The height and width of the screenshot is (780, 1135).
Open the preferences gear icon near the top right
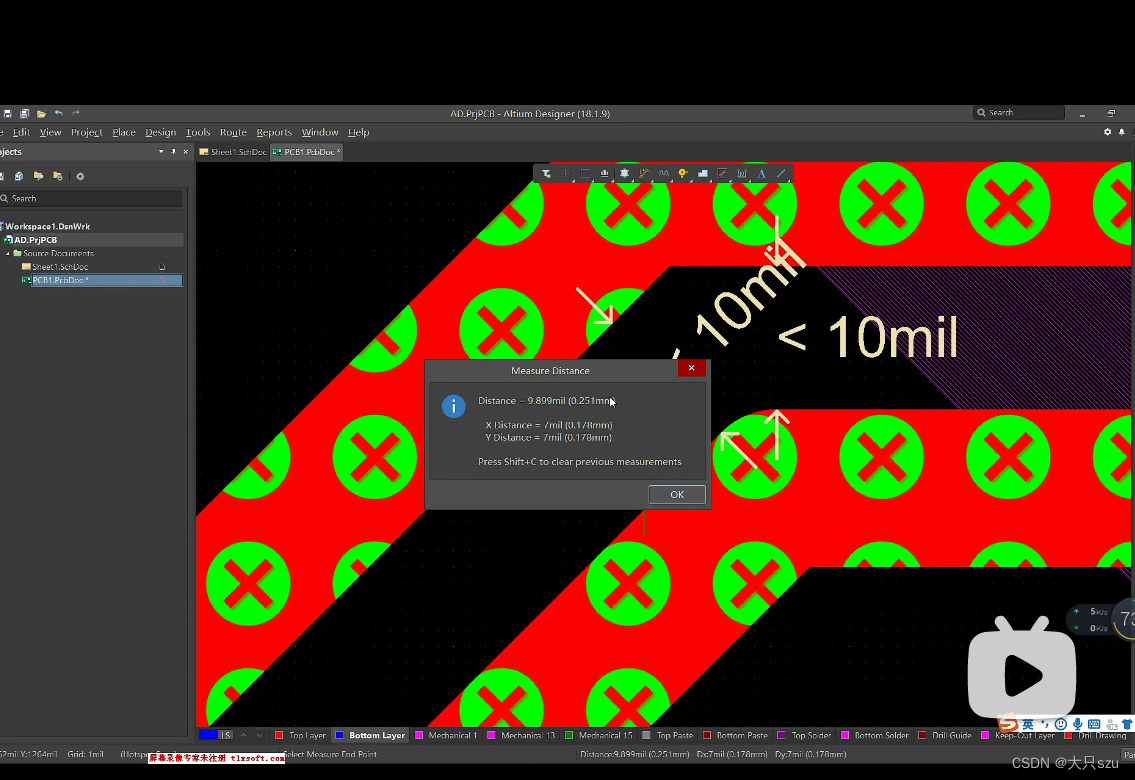1107,132
